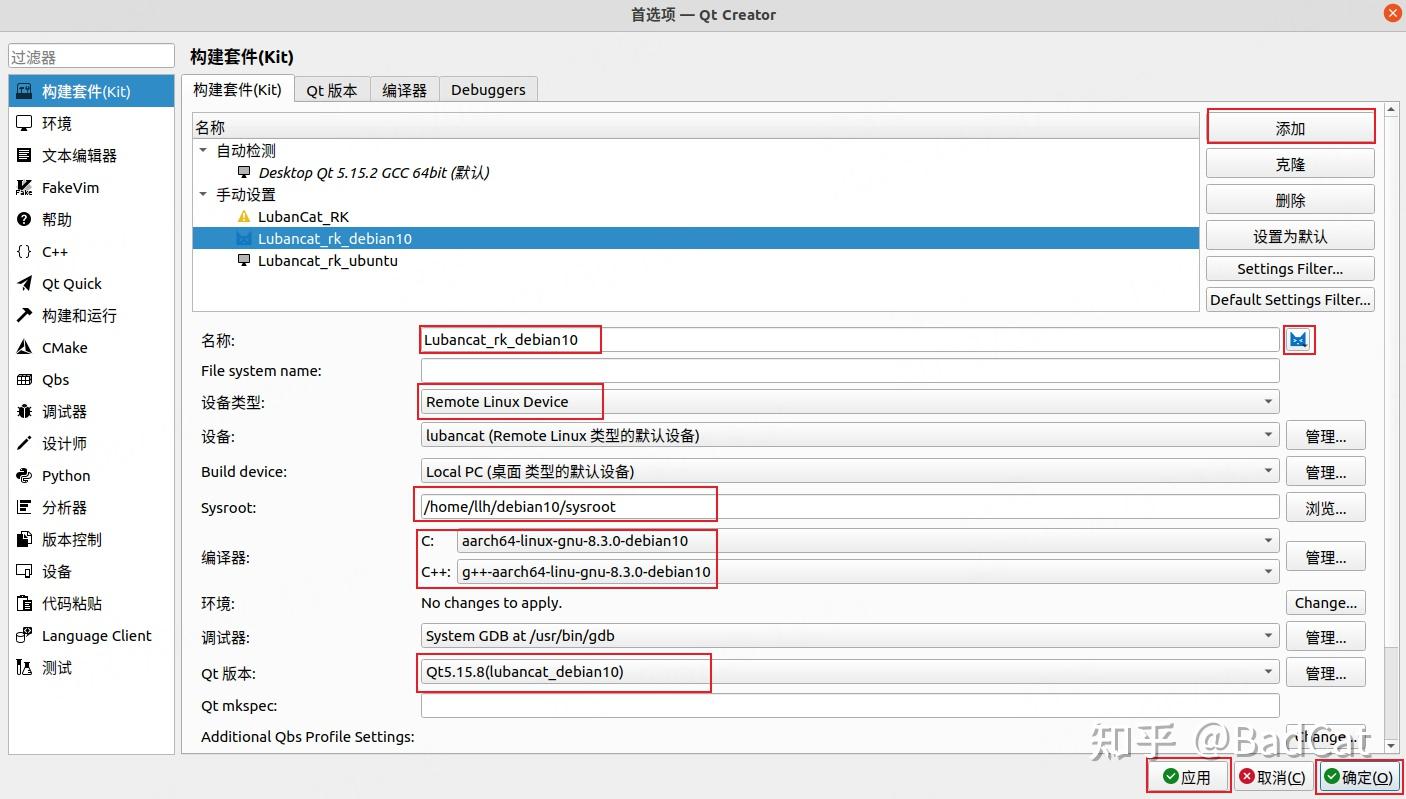
Task: Click the monitor icon of Desktop Qt 5.15.2 kit
Action: pyautogui.click(x=244, y=172)
